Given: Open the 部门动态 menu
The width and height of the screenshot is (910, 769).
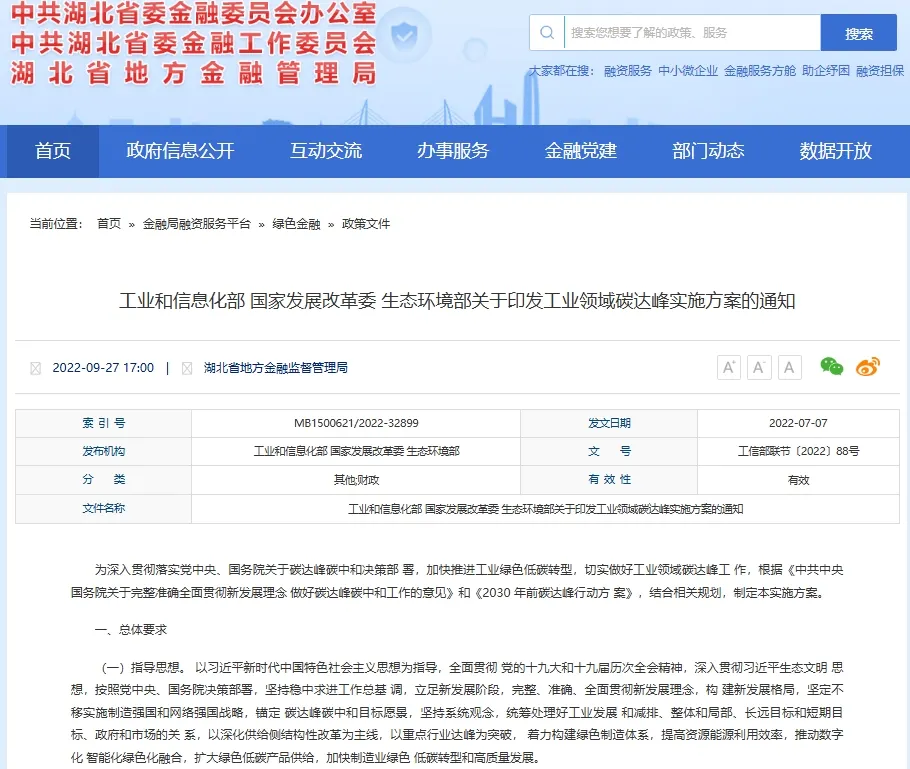Looking at the screenshot, I should 708,151.
